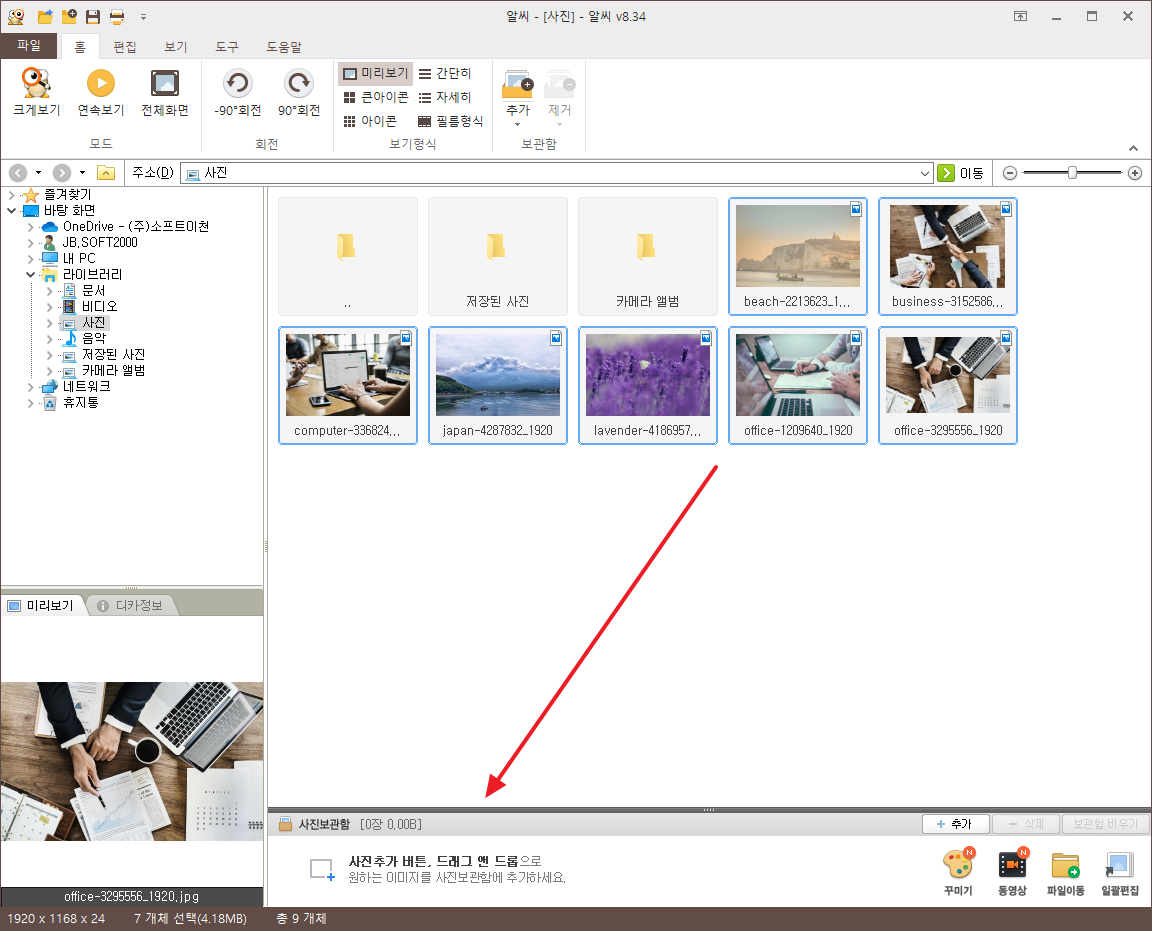Go forward with the right arrow navigation button
Screen dimensions: 1152x931
(x=62, y=173)
